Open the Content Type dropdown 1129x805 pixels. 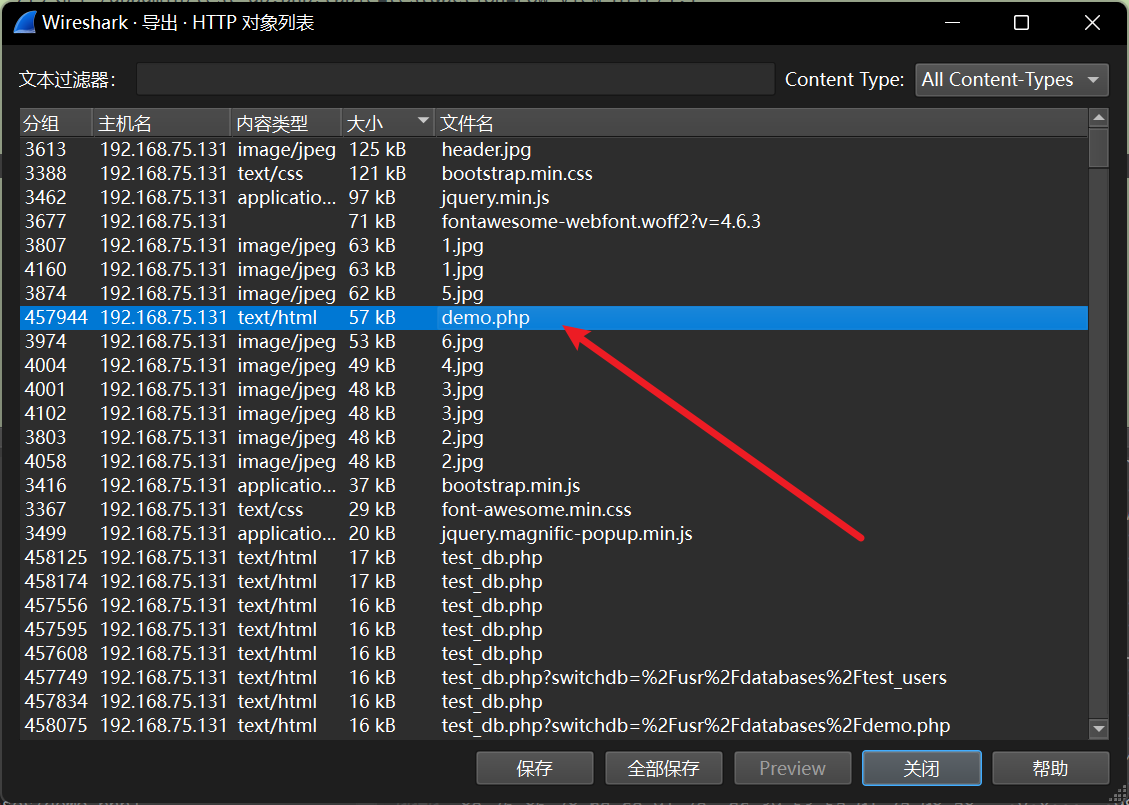[x=1011, y=80]
